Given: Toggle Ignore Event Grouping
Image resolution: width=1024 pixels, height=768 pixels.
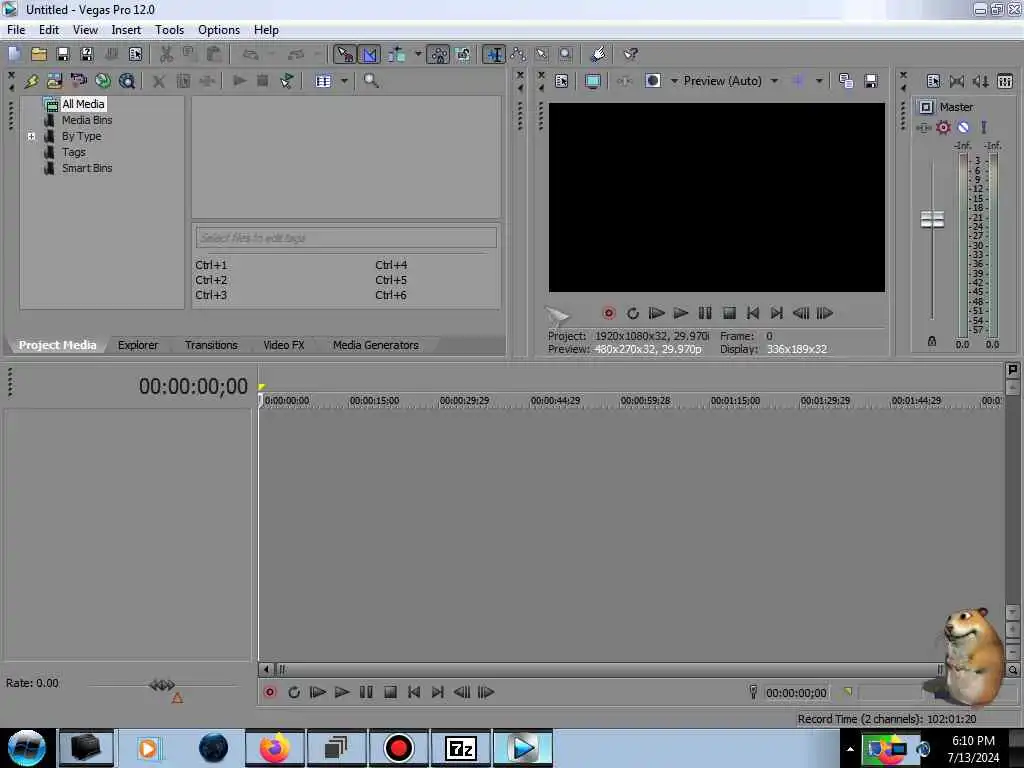Looking at the screenshot, I should click(x=463, y=54).
